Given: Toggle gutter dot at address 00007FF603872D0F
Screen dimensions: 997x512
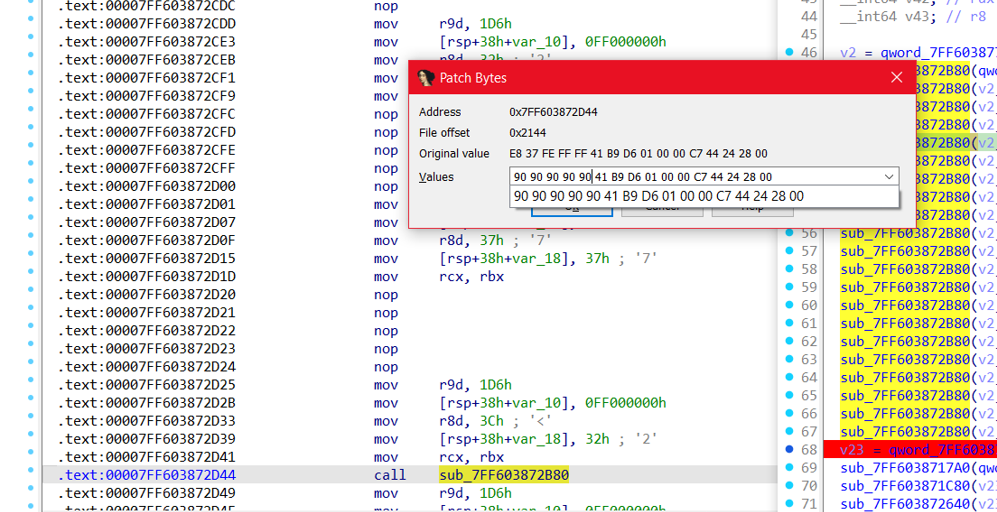Looking at the screenshot, I should point(31,241).
